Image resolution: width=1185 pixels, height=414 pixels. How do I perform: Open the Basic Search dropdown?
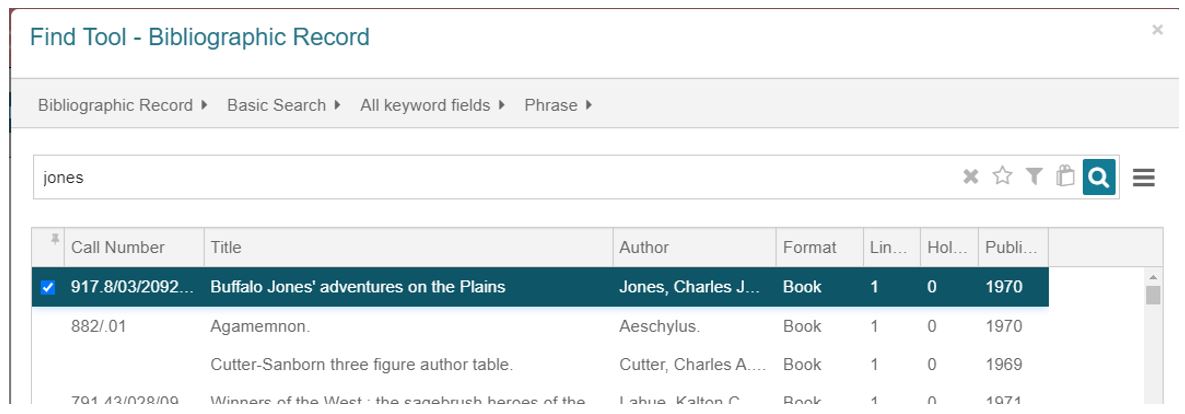(284, 106)
